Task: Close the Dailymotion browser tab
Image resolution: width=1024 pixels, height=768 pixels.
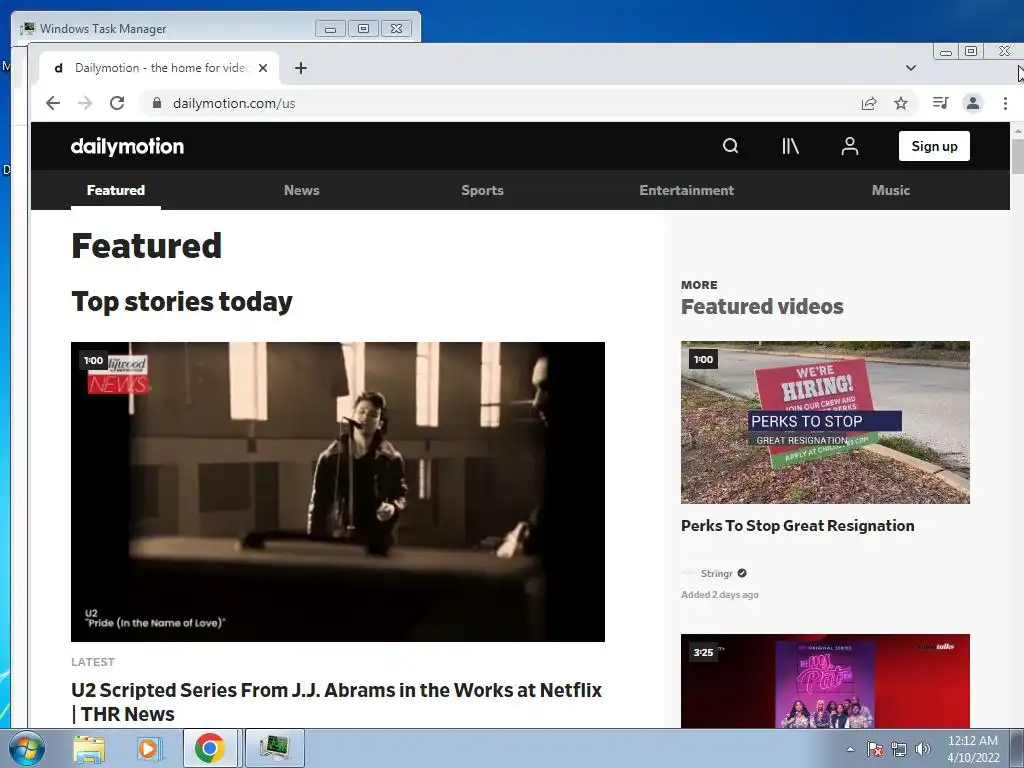Action: tap(263, 68)
